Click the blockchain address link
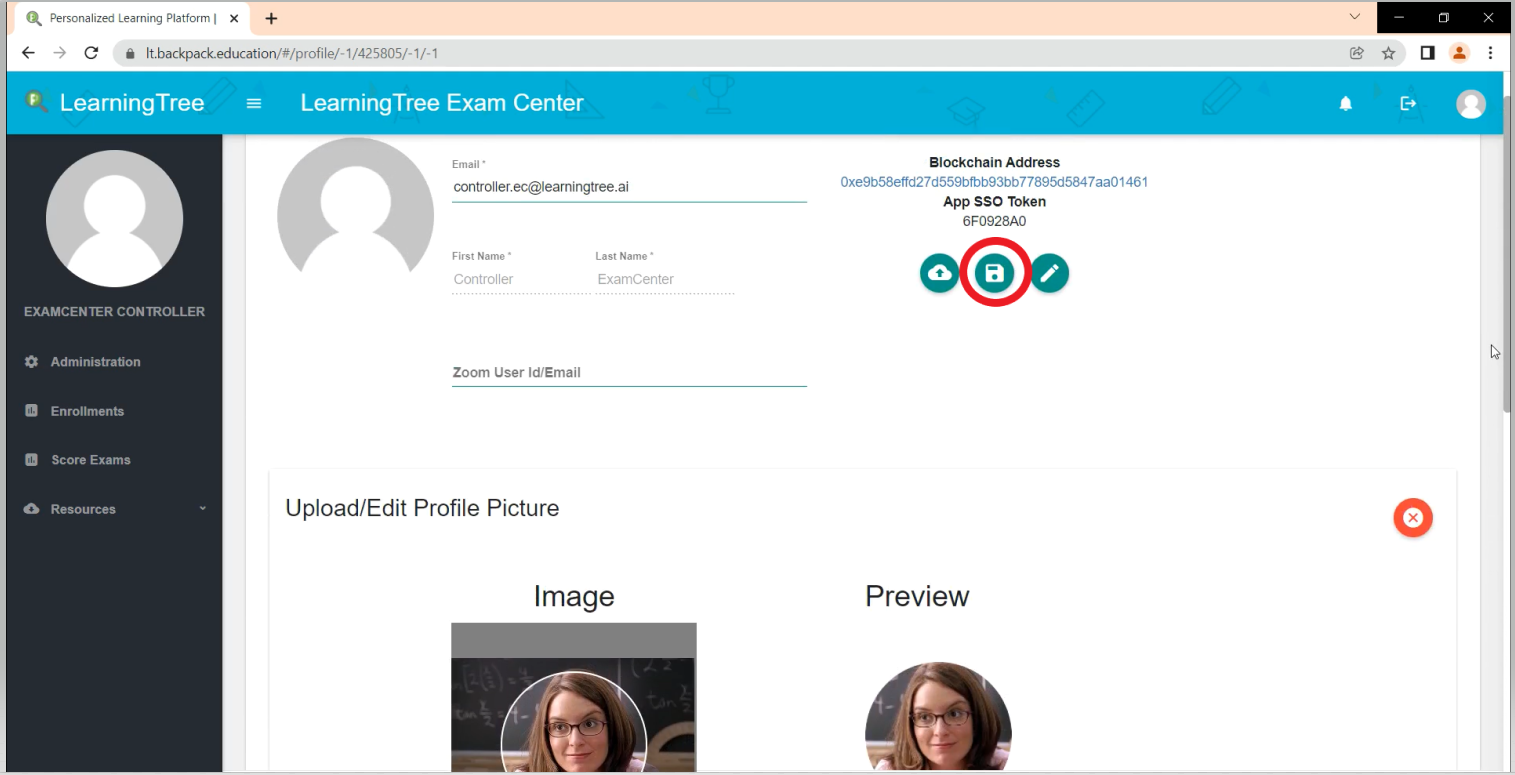The height and width of the screenshot is (775, 1515). (994, 182)
